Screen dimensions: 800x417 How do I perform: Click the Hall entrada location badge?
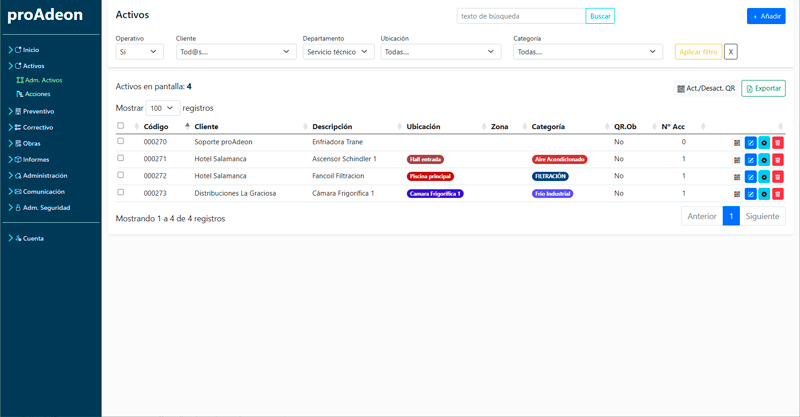426,160
